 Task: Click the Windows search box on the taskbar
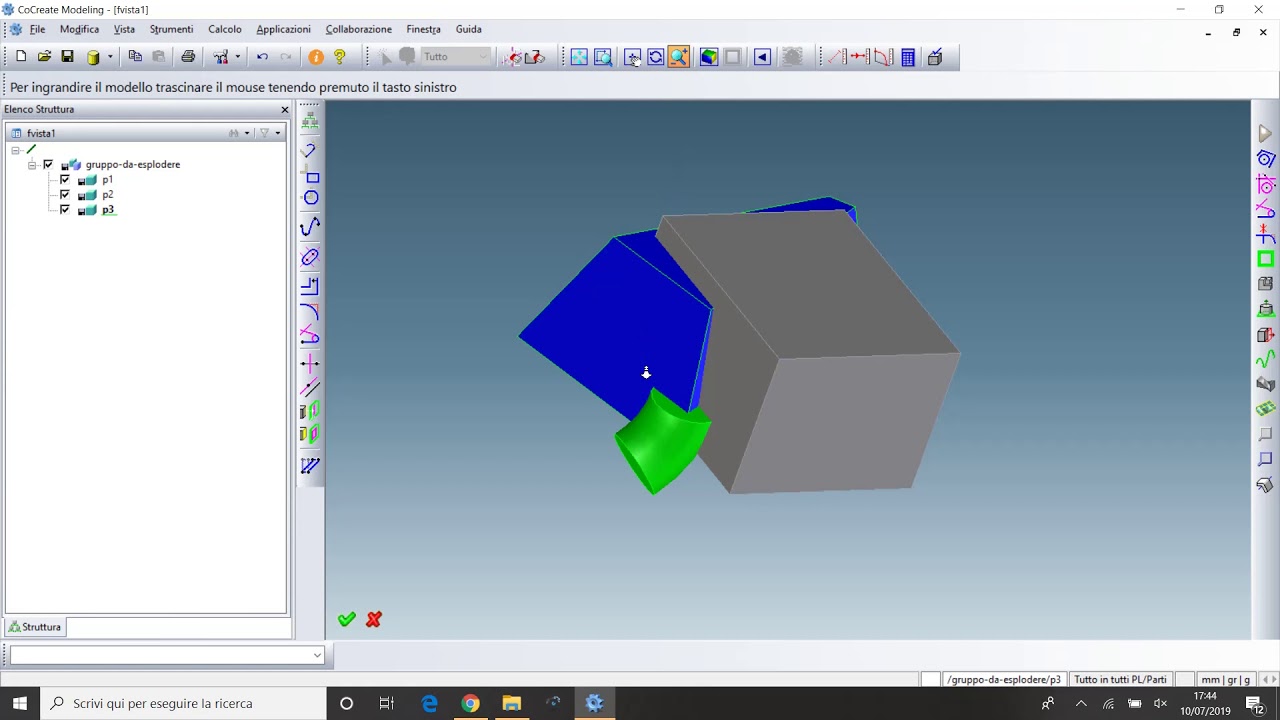coord(183,703)
